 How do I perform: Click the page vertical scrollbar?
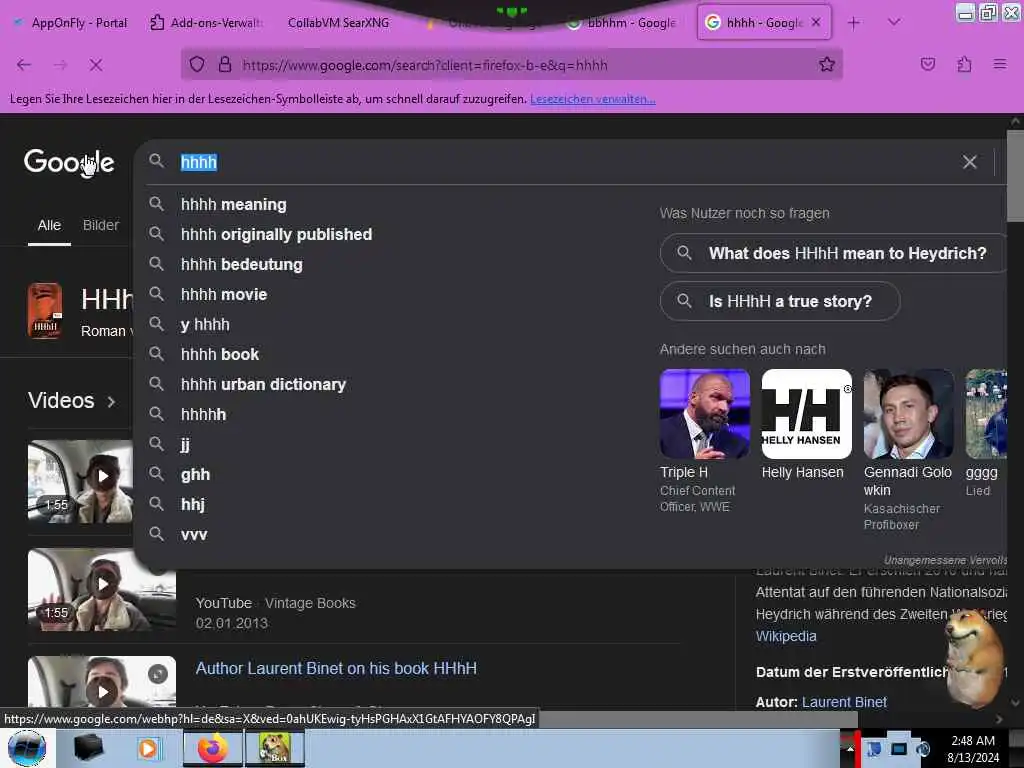pyautogui.click(x=1015, y=176)
